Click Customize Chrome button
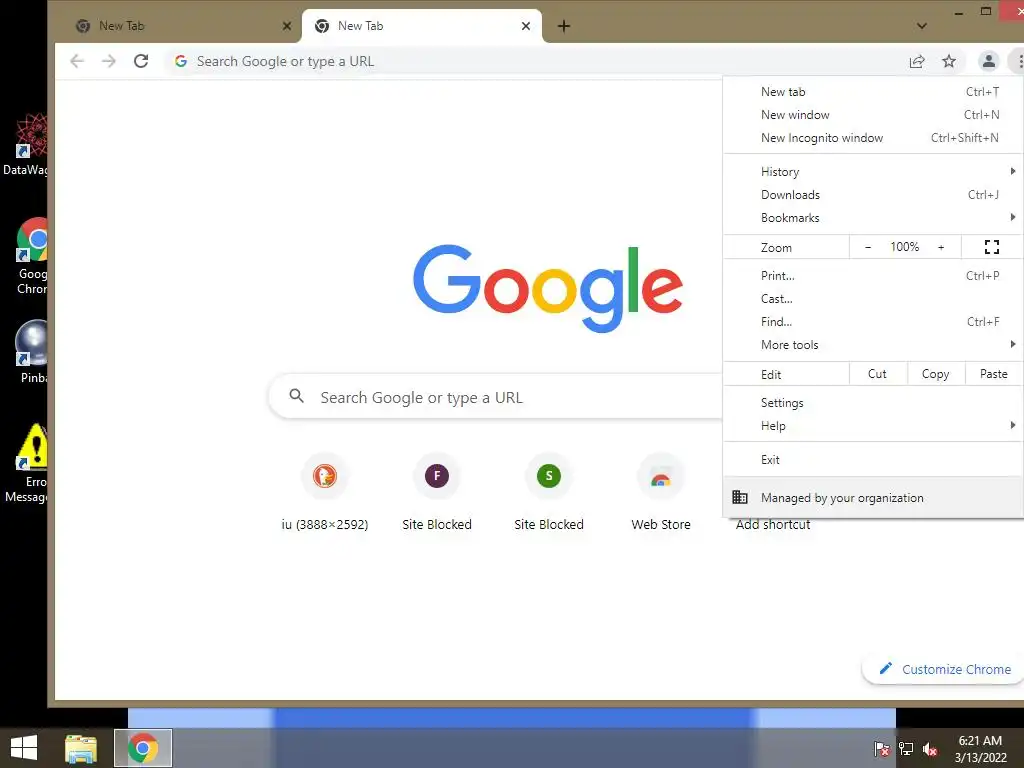Viewport: 1024px width, 768px height. [944, 669]
